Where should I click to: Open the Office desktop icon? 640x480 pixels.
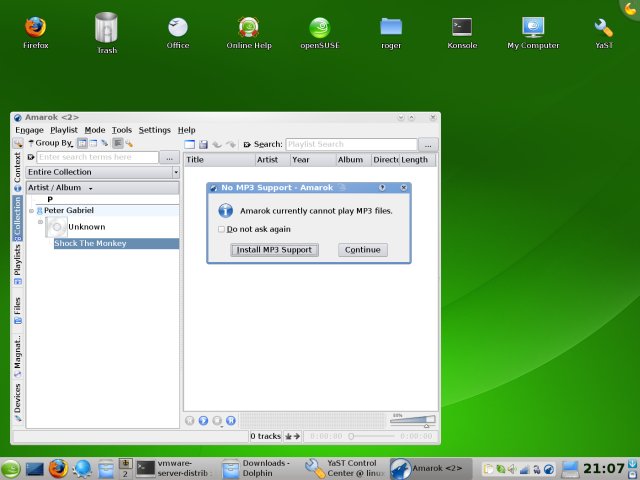coord(178,33)
